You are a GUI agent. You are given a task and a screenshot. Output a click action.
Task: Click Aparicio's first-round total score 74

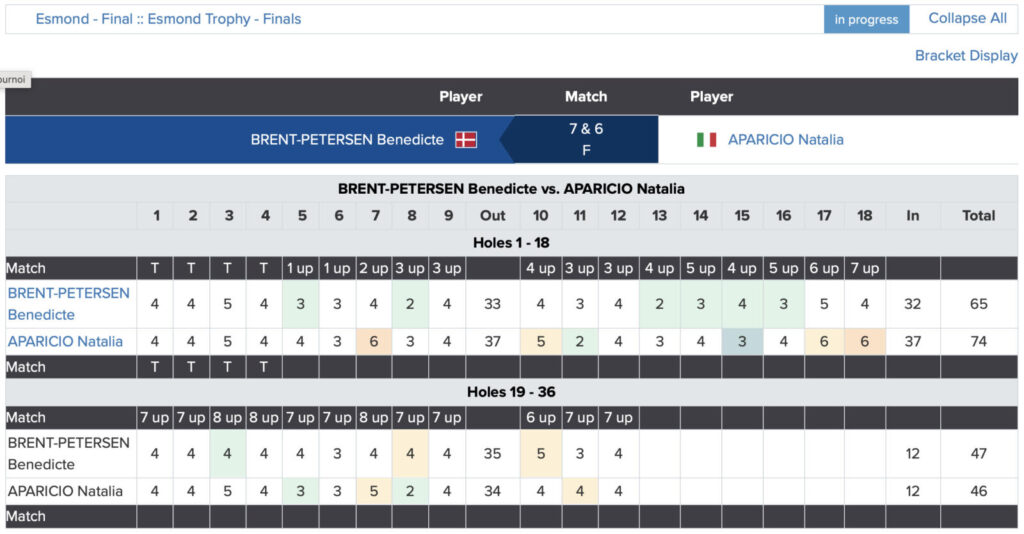979,341
